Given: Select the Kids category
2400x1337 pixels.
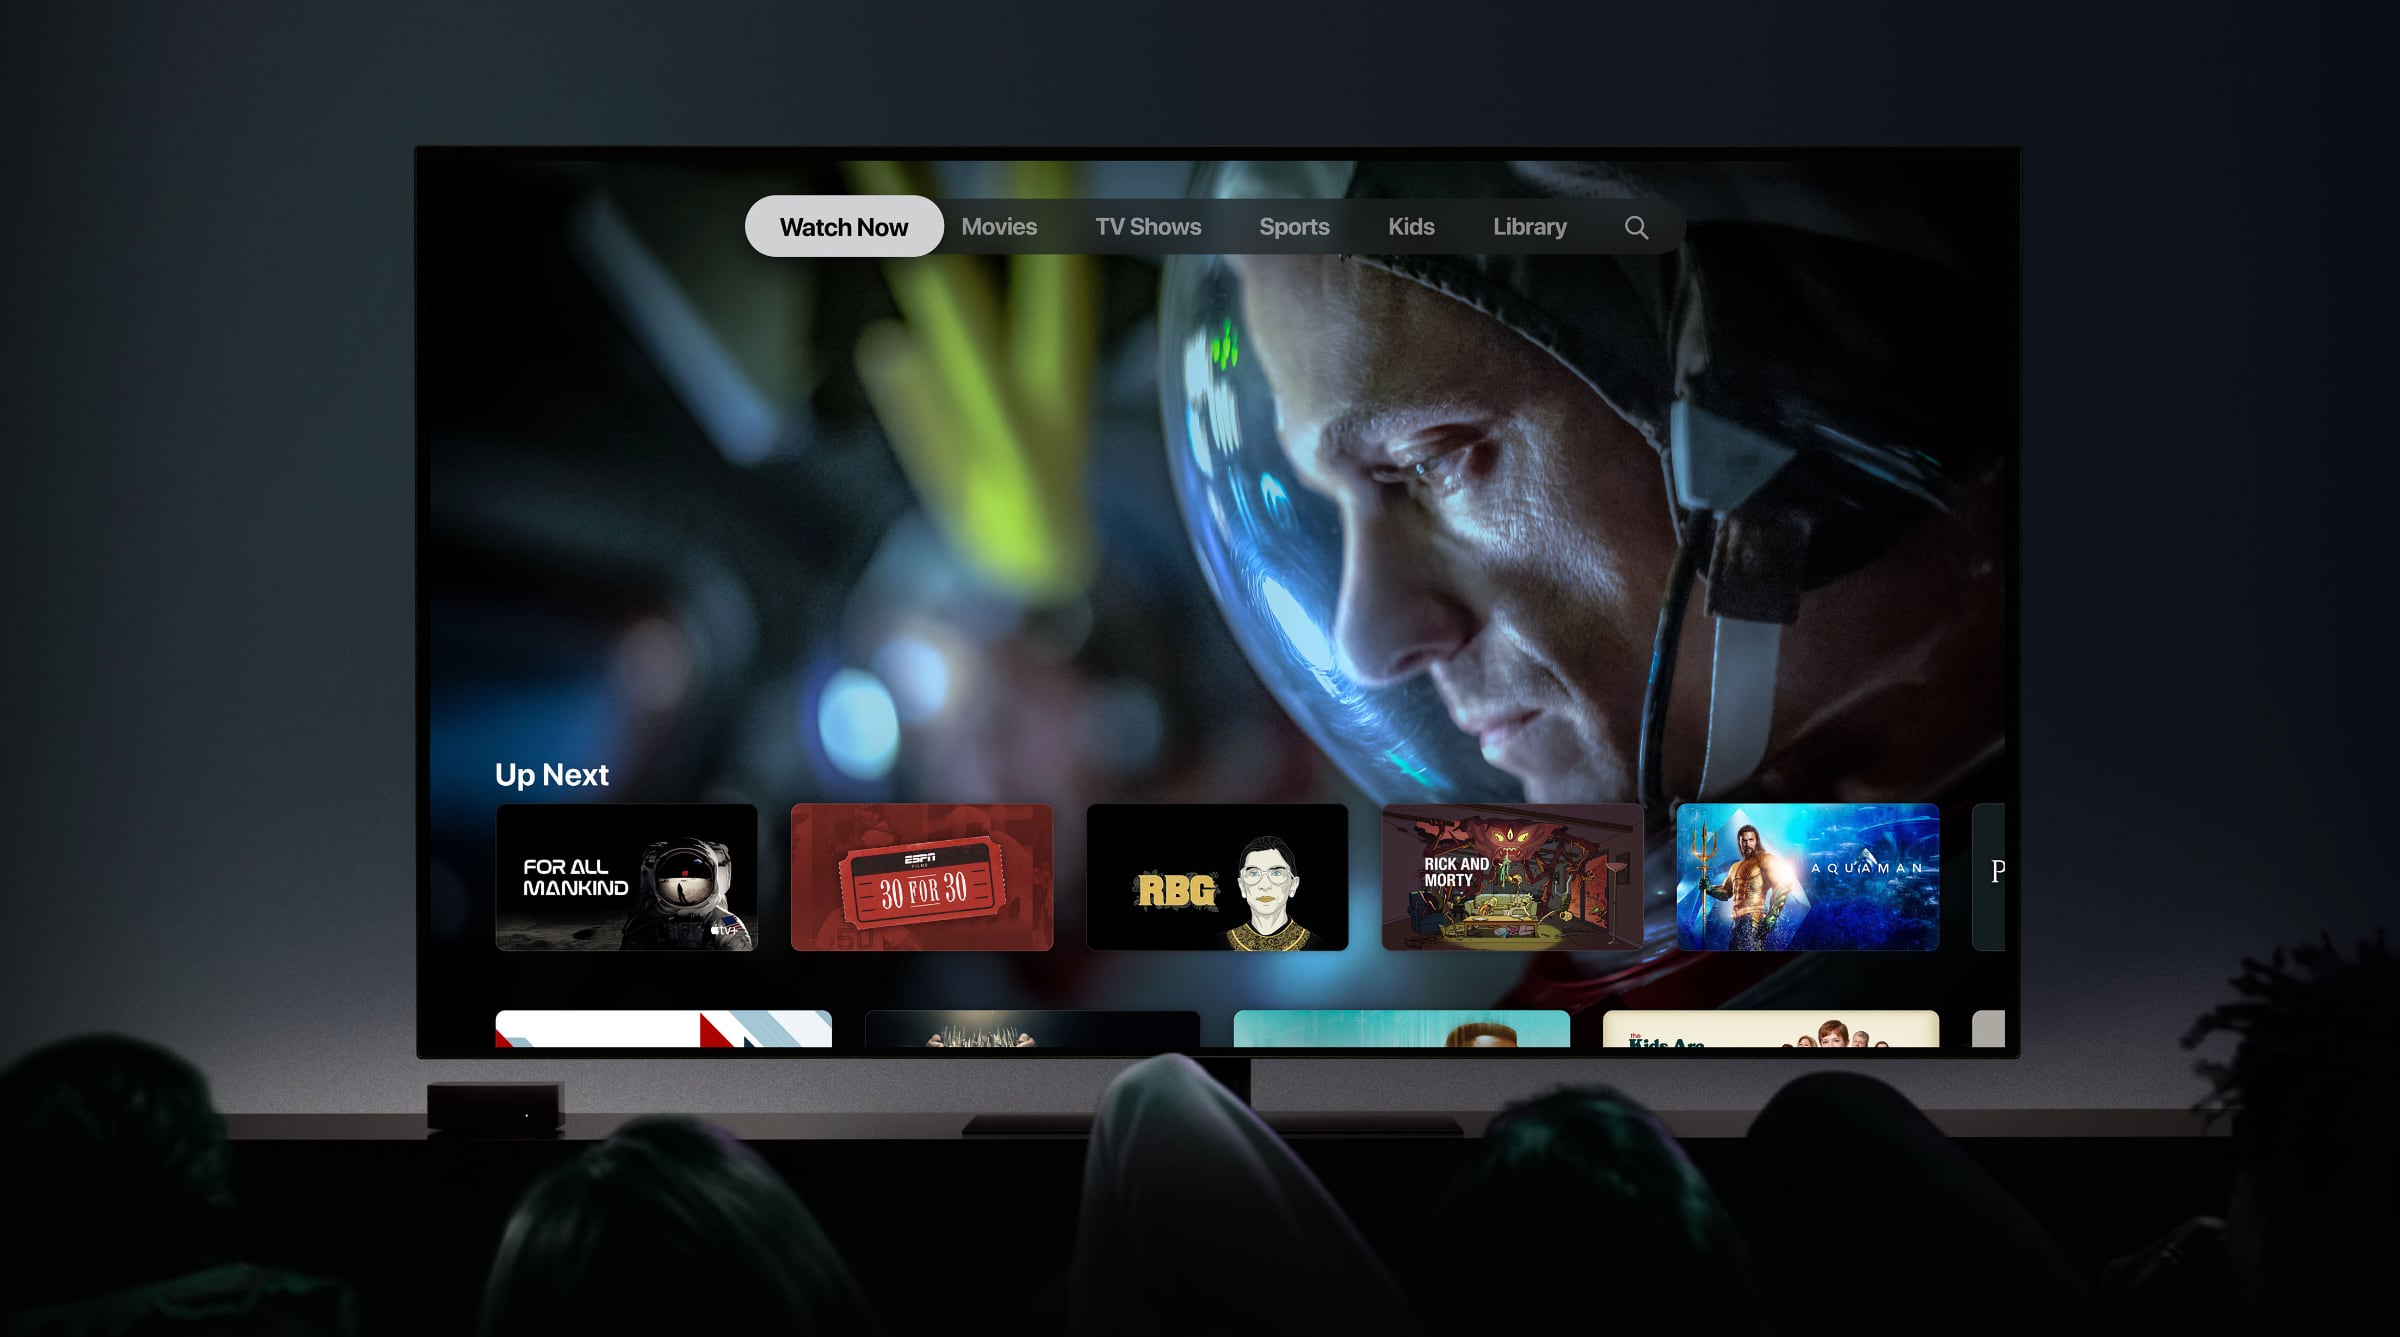Looking at the screenshot, I should (x=1411, y=226).
